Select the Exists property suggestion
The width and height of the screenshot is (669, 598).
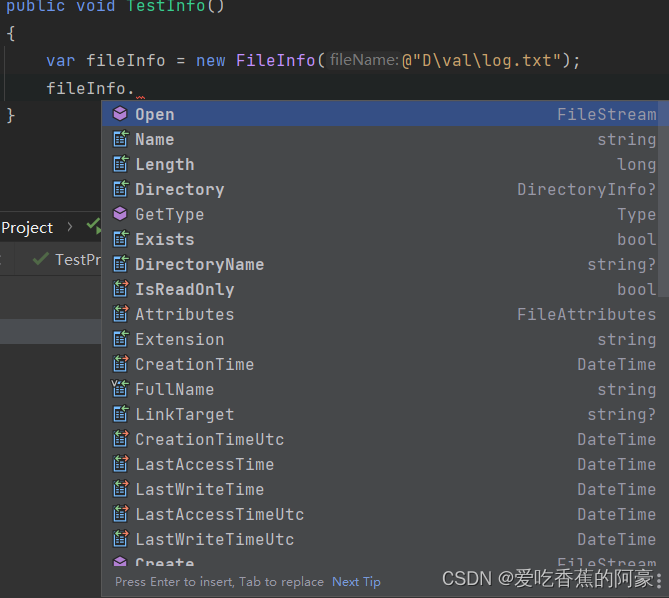tap(380, 239)
